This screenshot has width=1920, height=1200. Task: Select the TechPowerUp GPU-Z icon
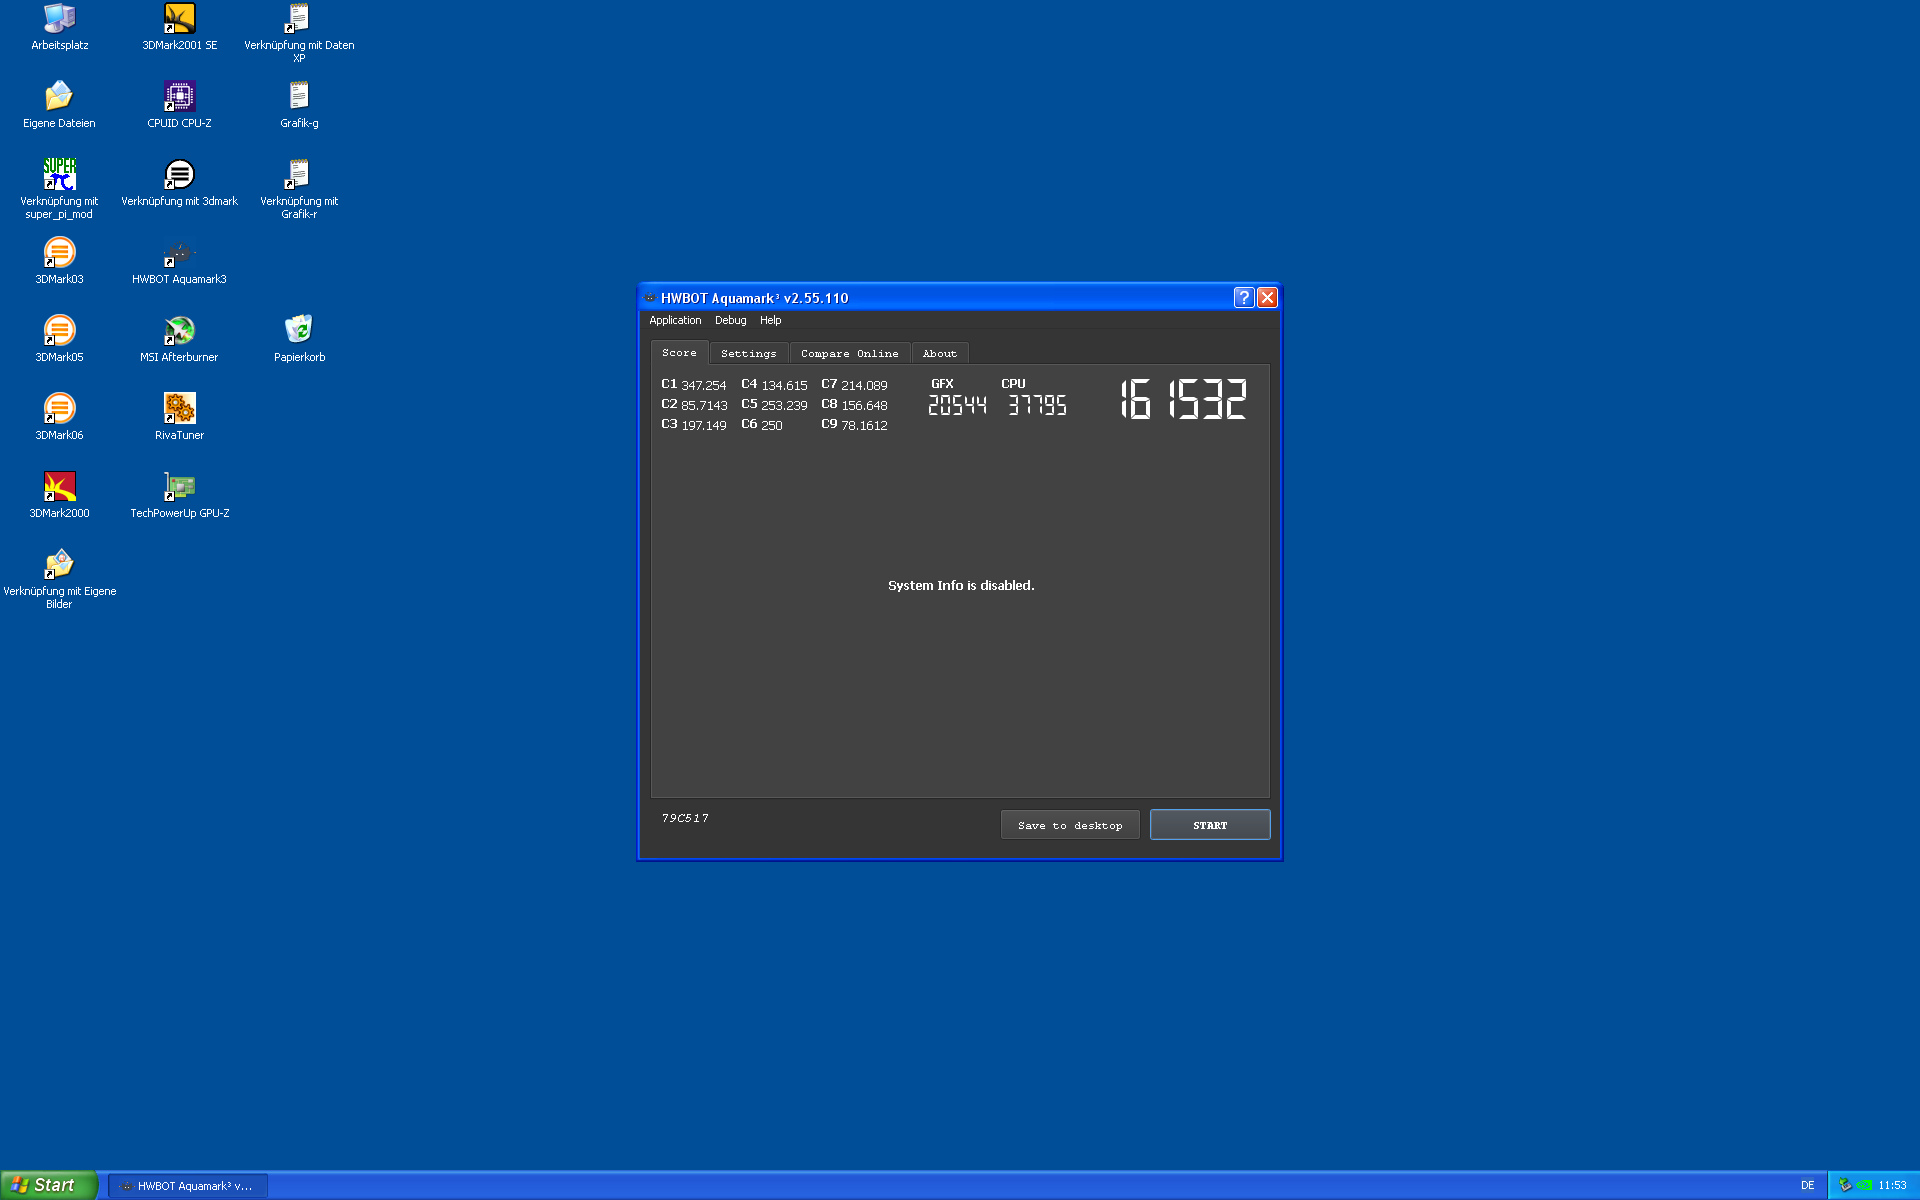click(x=179, y=495)
